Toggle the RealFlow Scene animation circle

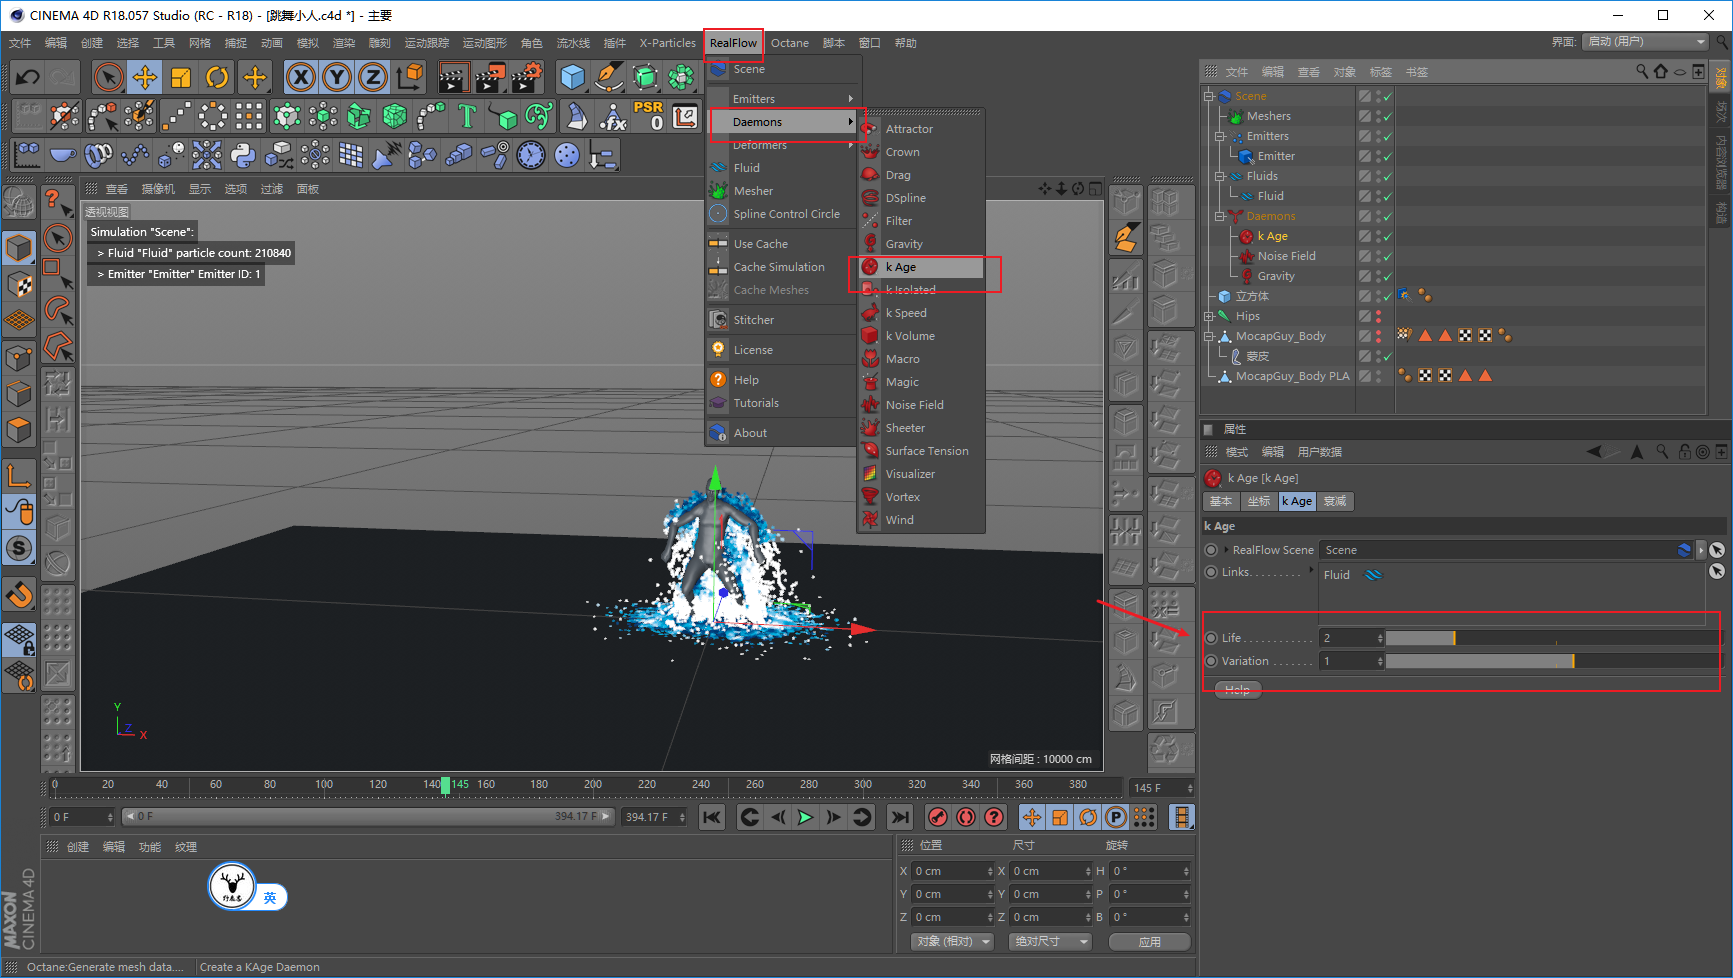[x=1211, y=550]
